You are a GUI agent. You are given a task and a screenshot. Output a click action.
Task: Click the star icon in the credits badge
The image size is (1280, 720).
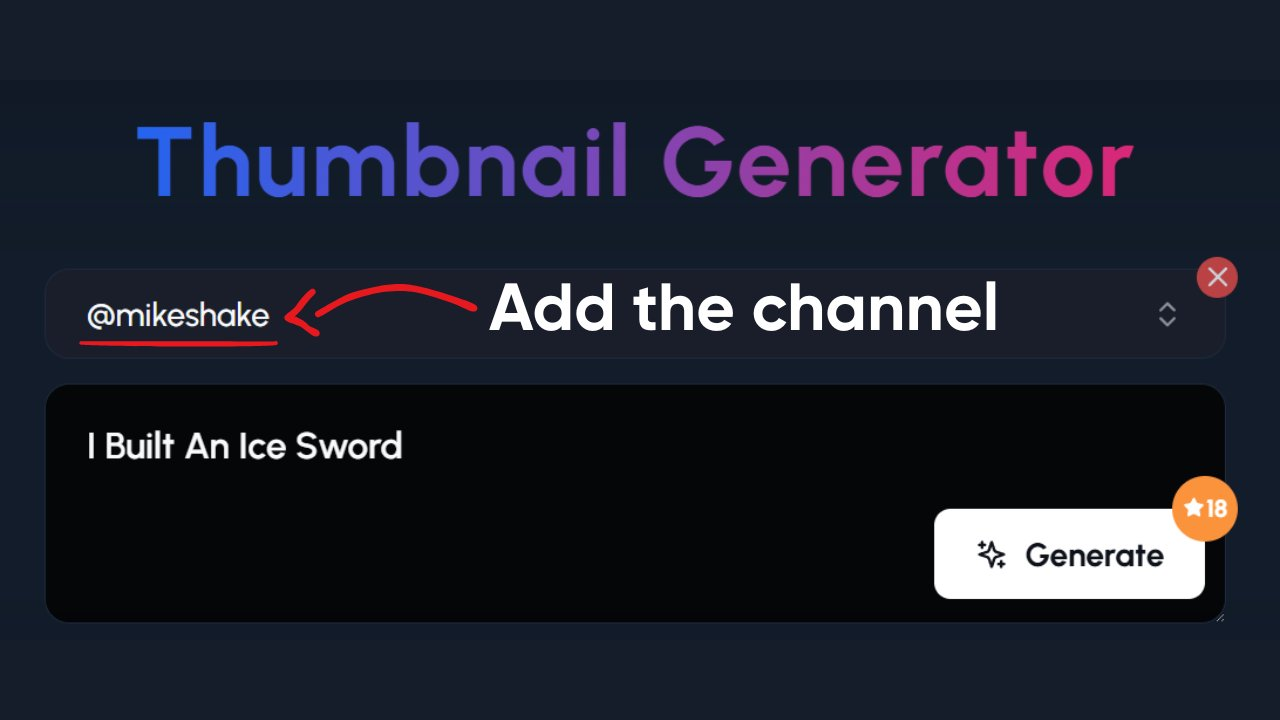1193,509
